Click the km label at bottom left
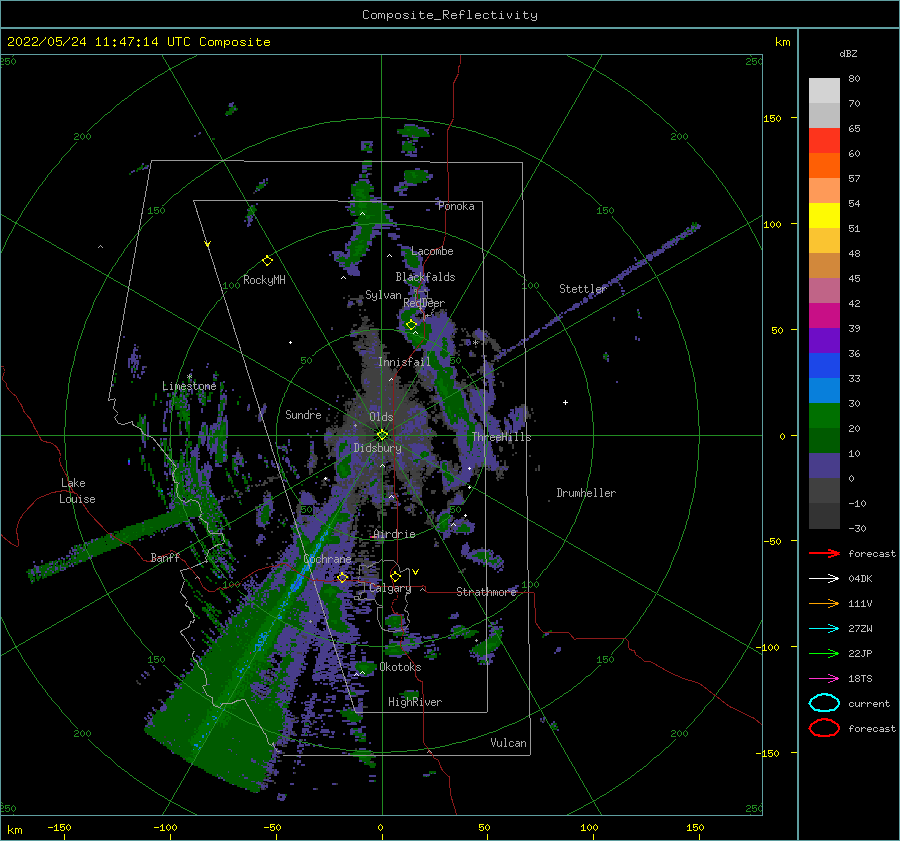Image resolution: width=900 pixels, height=841 pixels. point(14,830)
